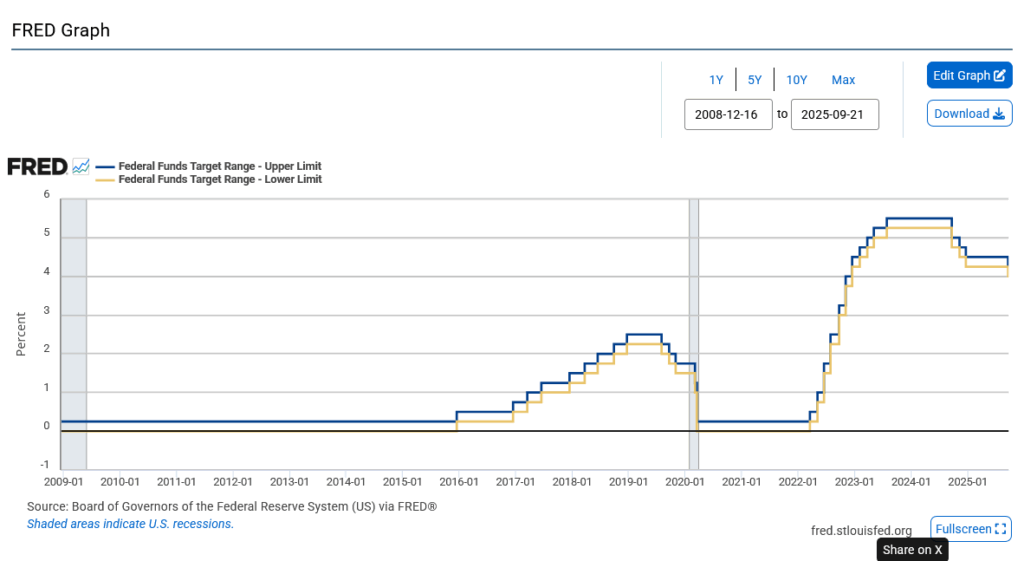Show the Max date range
Viewport: 1024px width, 561px height.
(x=843, y=80)
